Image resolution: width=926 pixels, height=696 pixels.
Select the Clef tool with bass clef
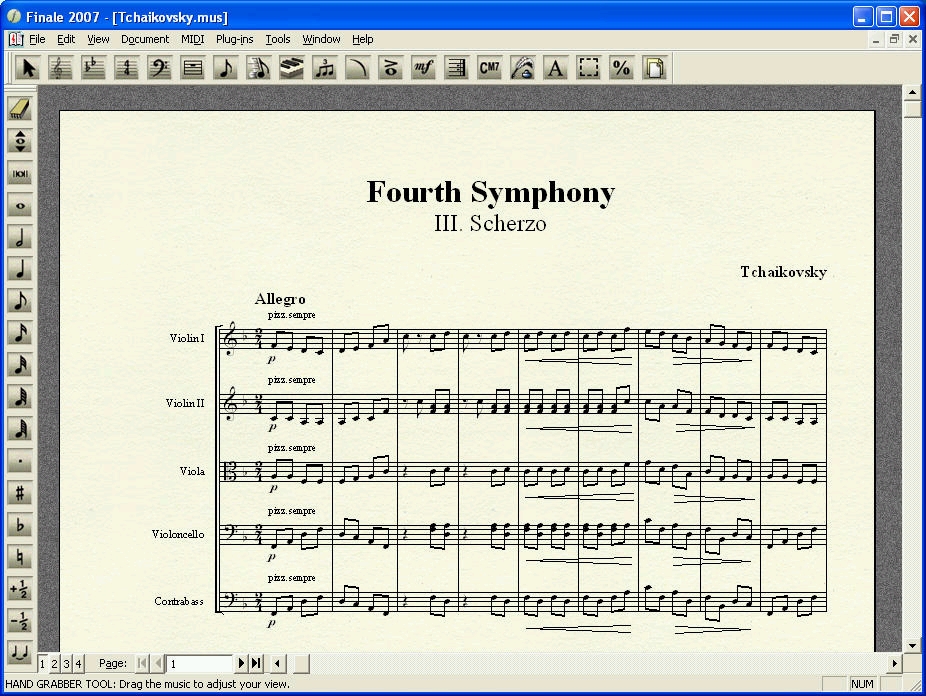pos(159,68)
